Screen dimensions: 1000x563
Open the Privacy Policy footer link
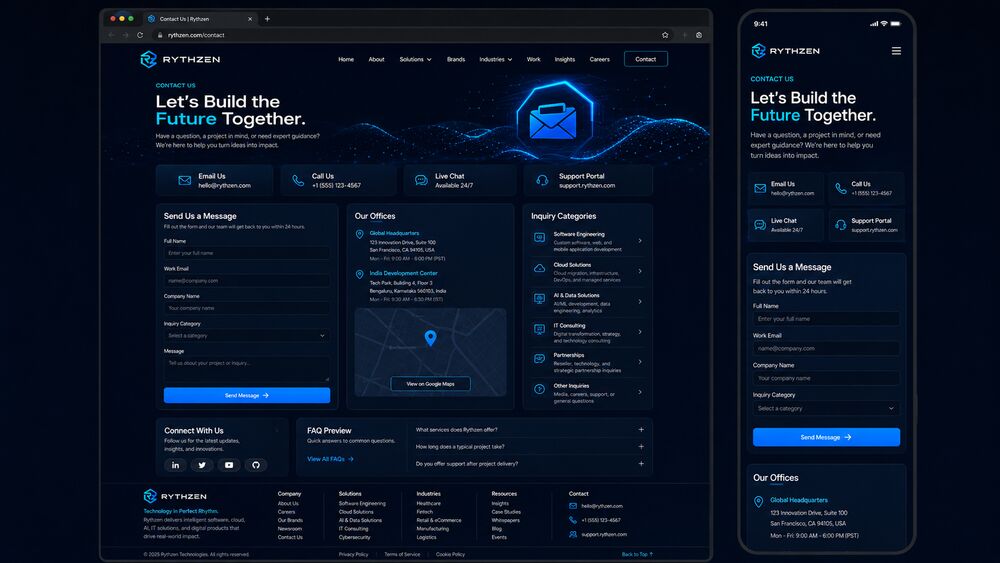(x=353, y=554)
